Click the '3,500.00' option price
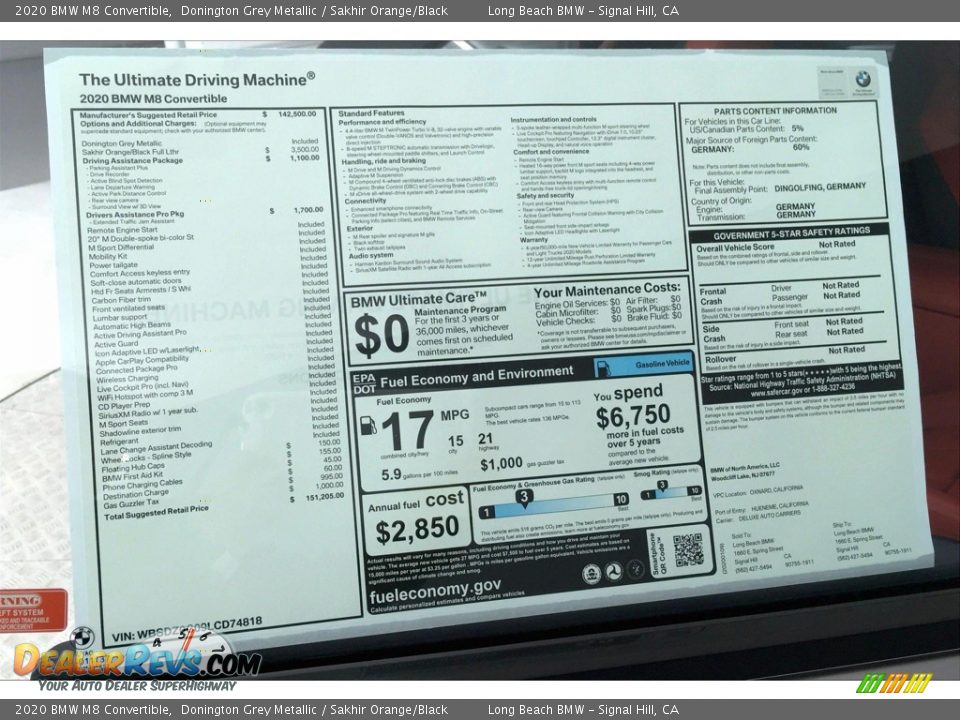 pyautogui.click(x=305, y=149)
